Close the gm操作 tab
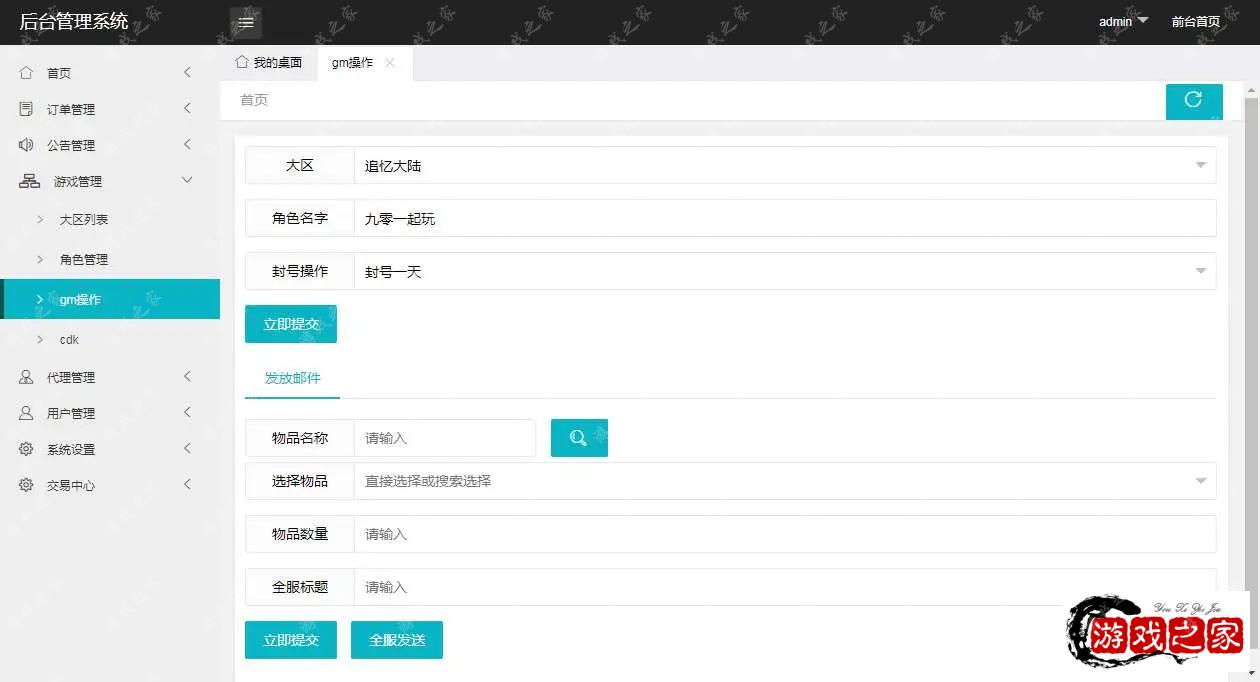 pos(390,63)
